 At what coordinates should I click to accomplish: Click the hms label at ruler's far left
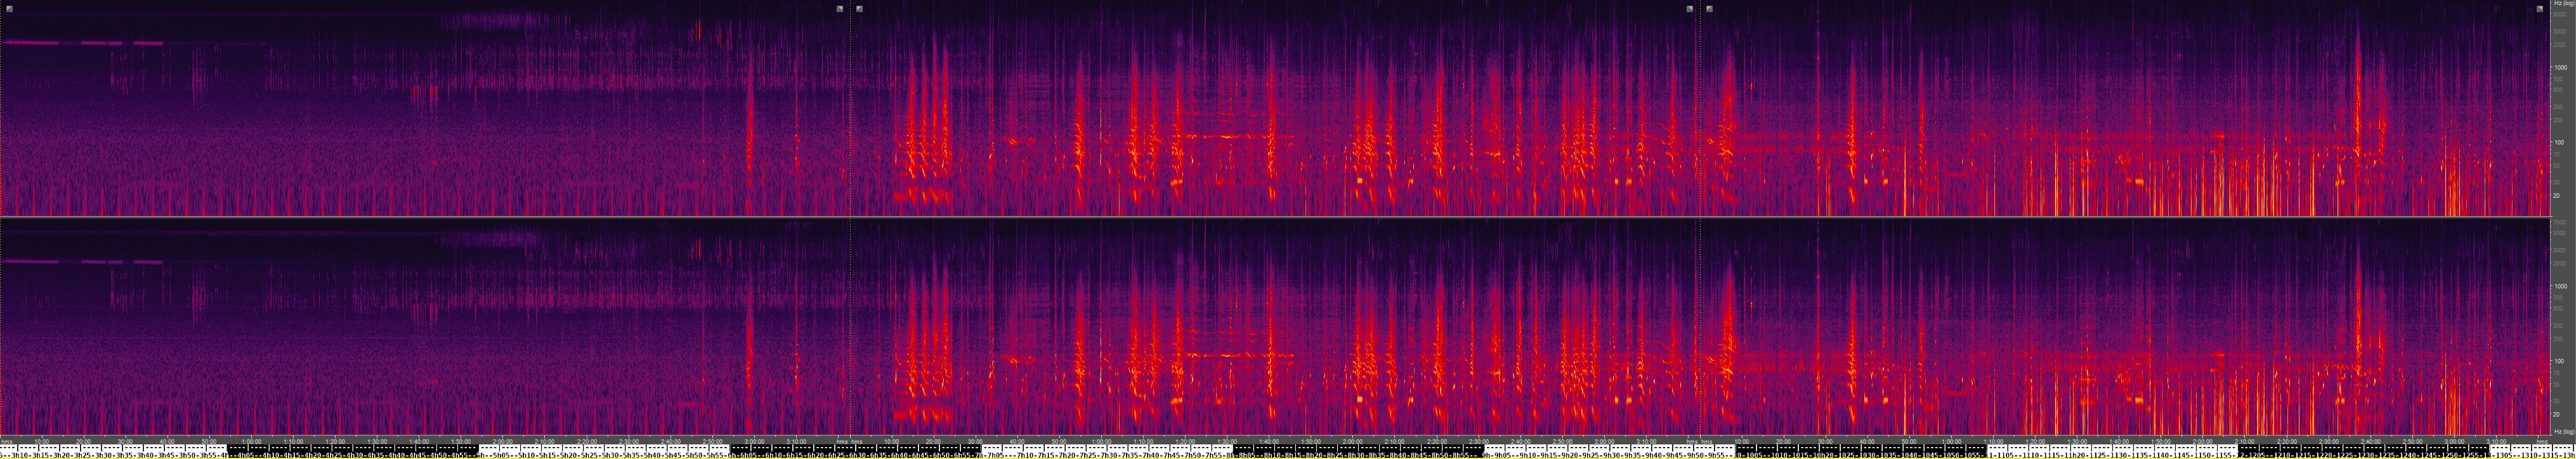pos(7,441)
